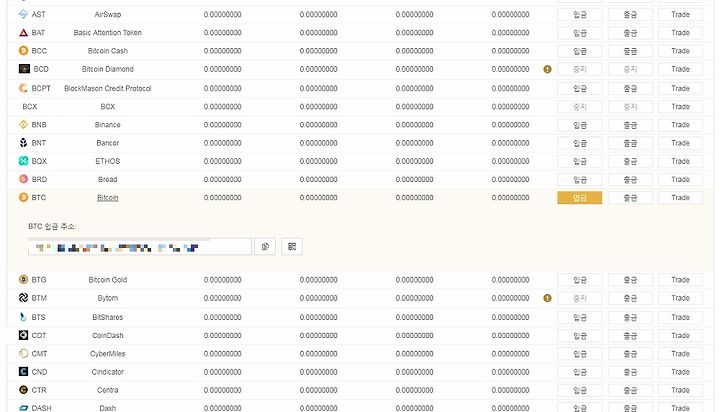Open Trade for the BTC row
The image size is (720, 412).
click(x=680, y=198)
